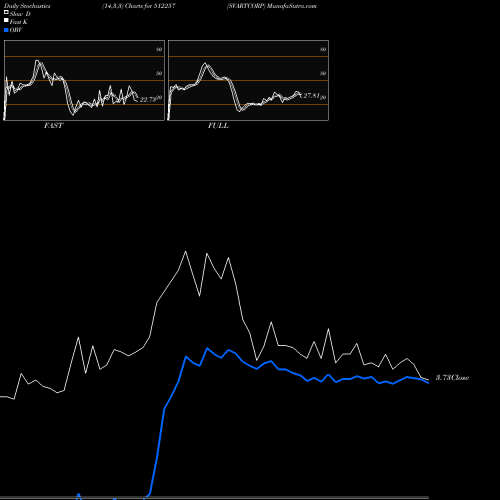Click the 'Daily Stochastics' title text
This screenshot has width=500, height=500.
click(x=27, y=6)
